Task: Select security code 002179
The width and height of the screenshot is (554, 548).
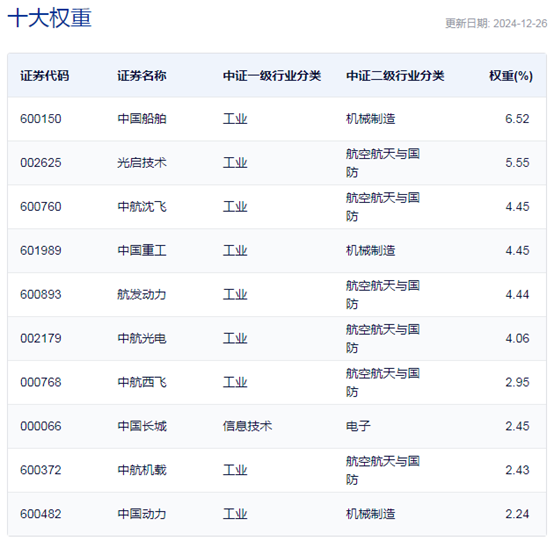Action: click(x=41, y=338)
